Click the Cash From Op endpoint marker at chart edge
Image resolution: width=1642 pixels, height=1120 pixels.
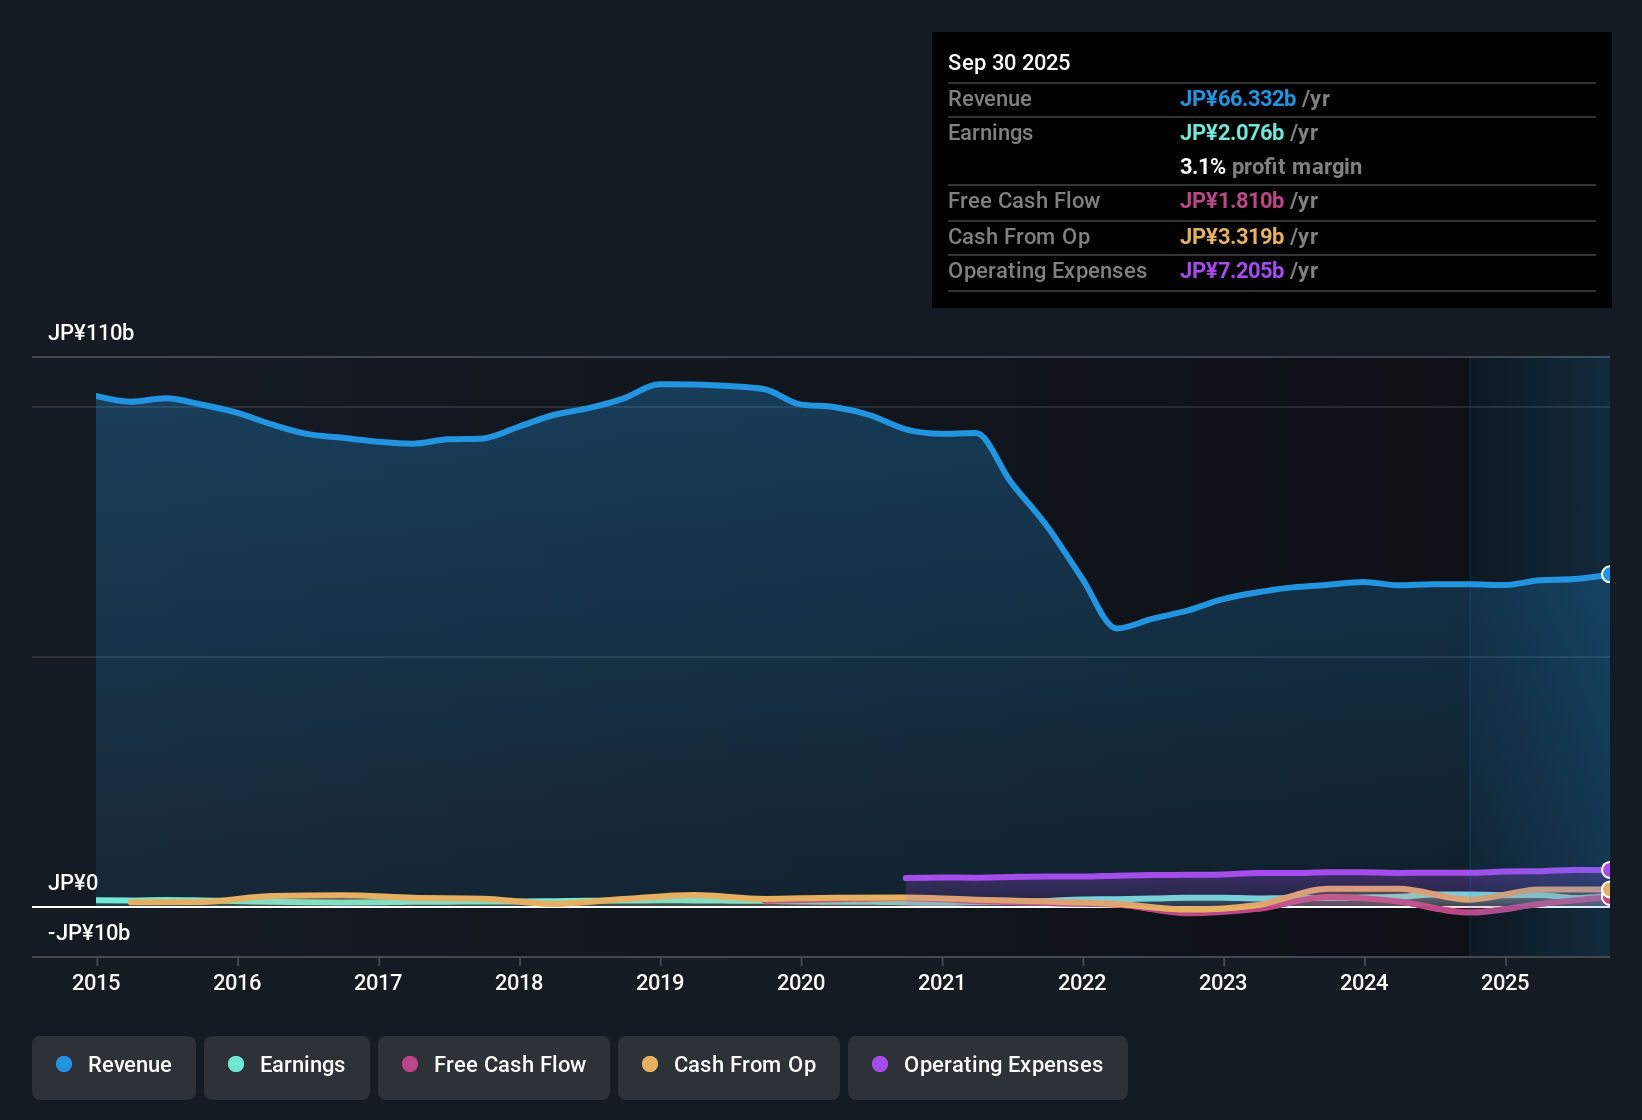(1607, 888)
